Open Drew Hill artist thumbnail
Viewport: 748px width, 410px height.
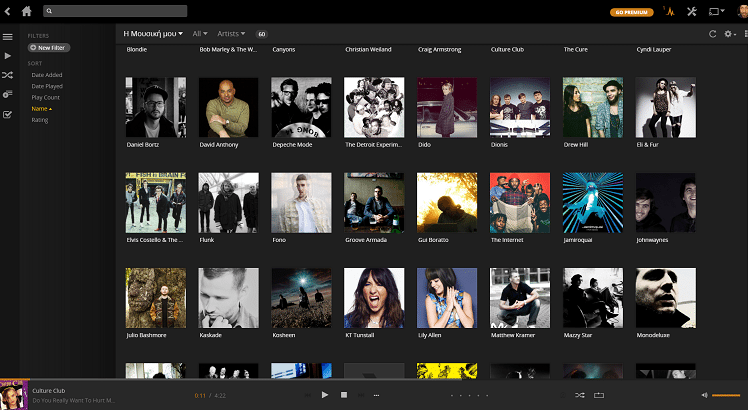pos(593,107)
